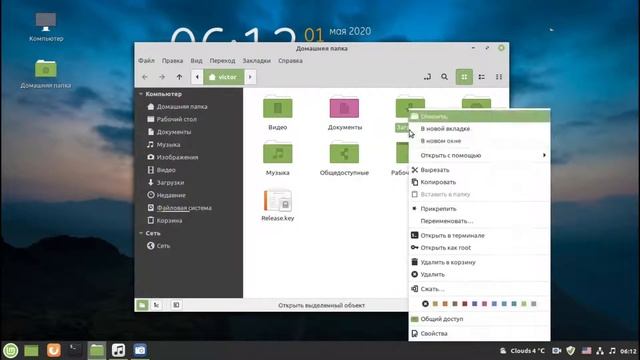Viewport: 640px width, 360px height.
Task: Reset folder color with black circle icon
Action: coord(425,304)
